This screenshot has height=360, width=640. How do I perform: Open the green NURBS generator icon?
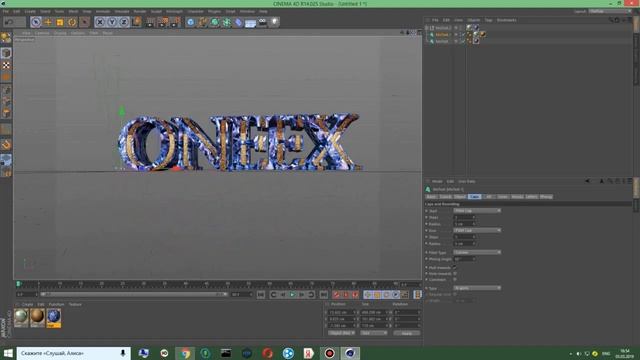(x=215, y=22)
